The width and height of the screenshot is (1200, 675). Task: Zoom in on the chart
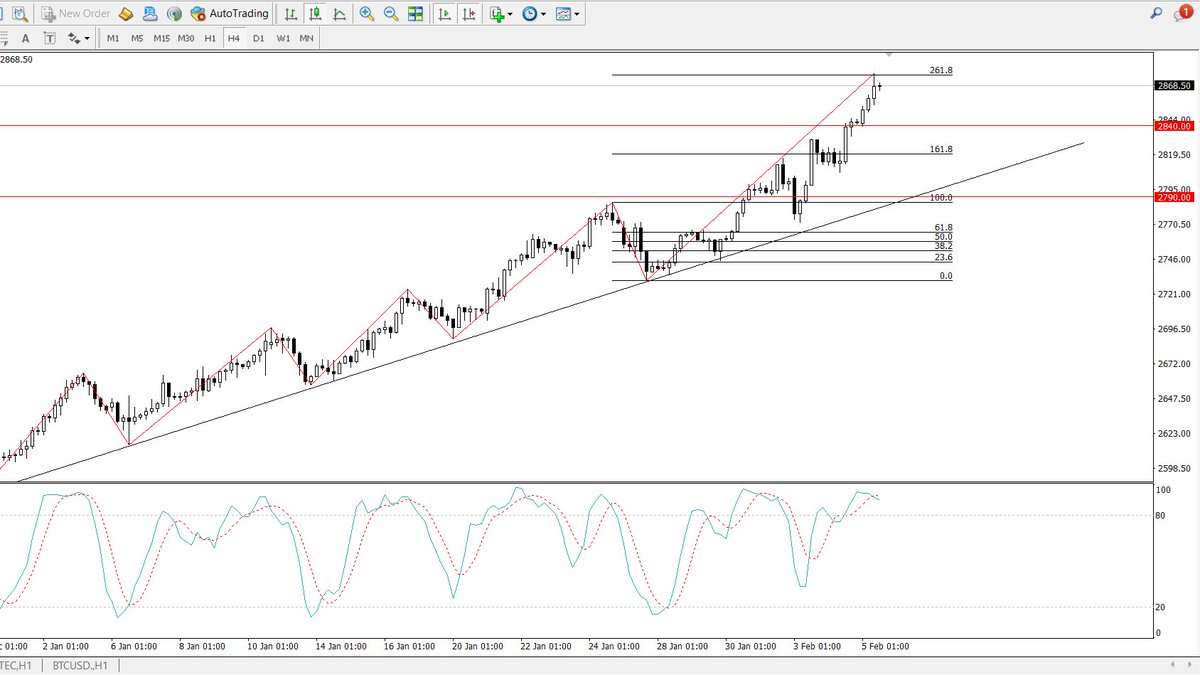pos(367,14)
